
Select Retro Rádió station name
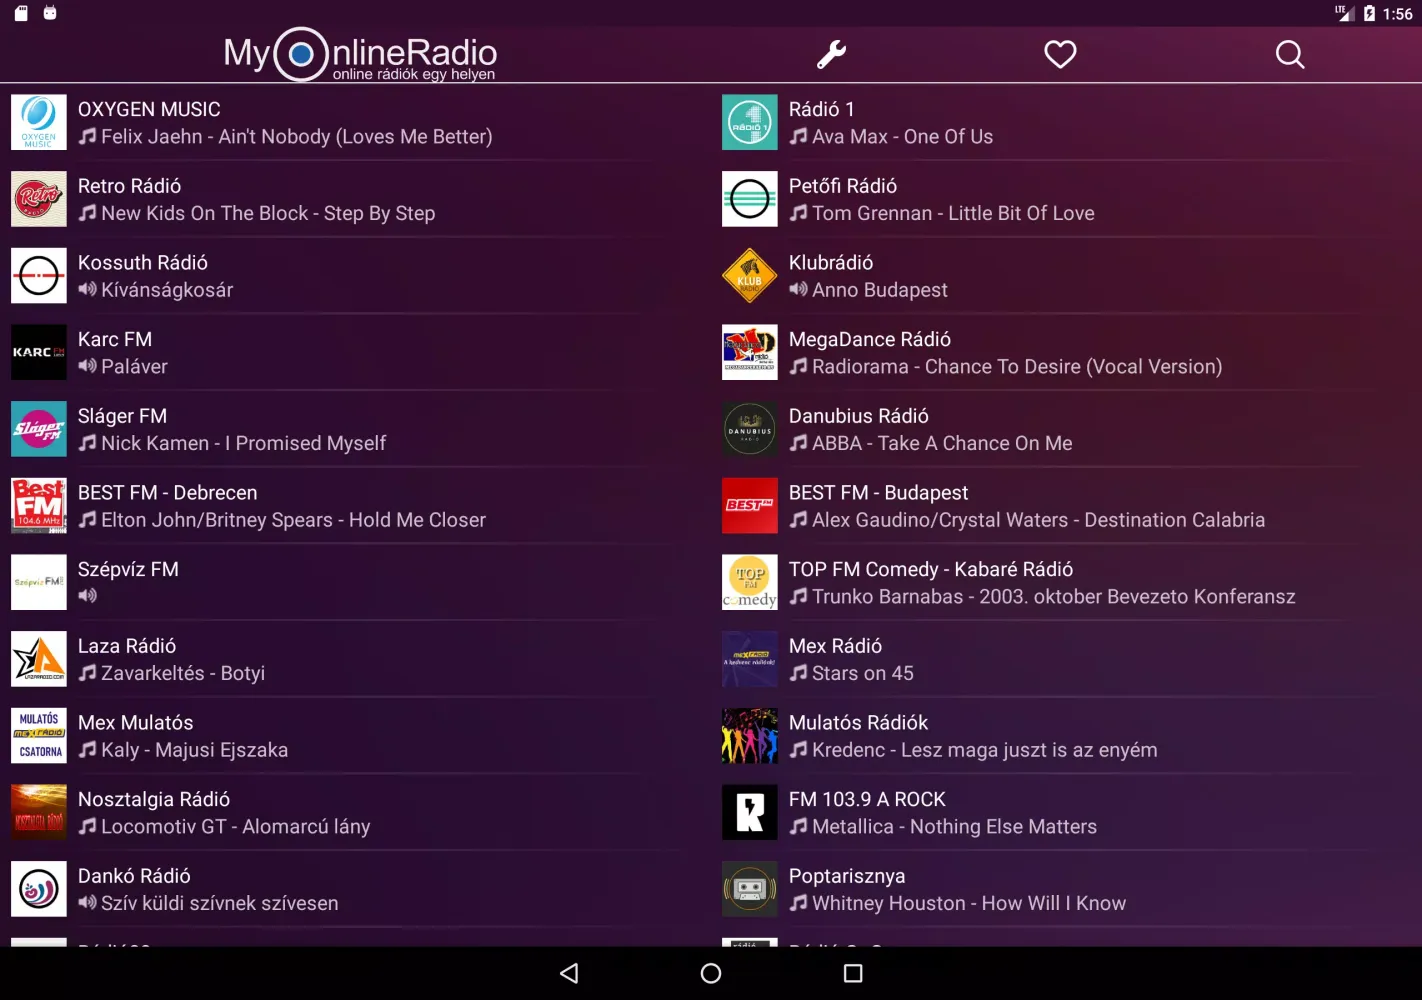130,186
